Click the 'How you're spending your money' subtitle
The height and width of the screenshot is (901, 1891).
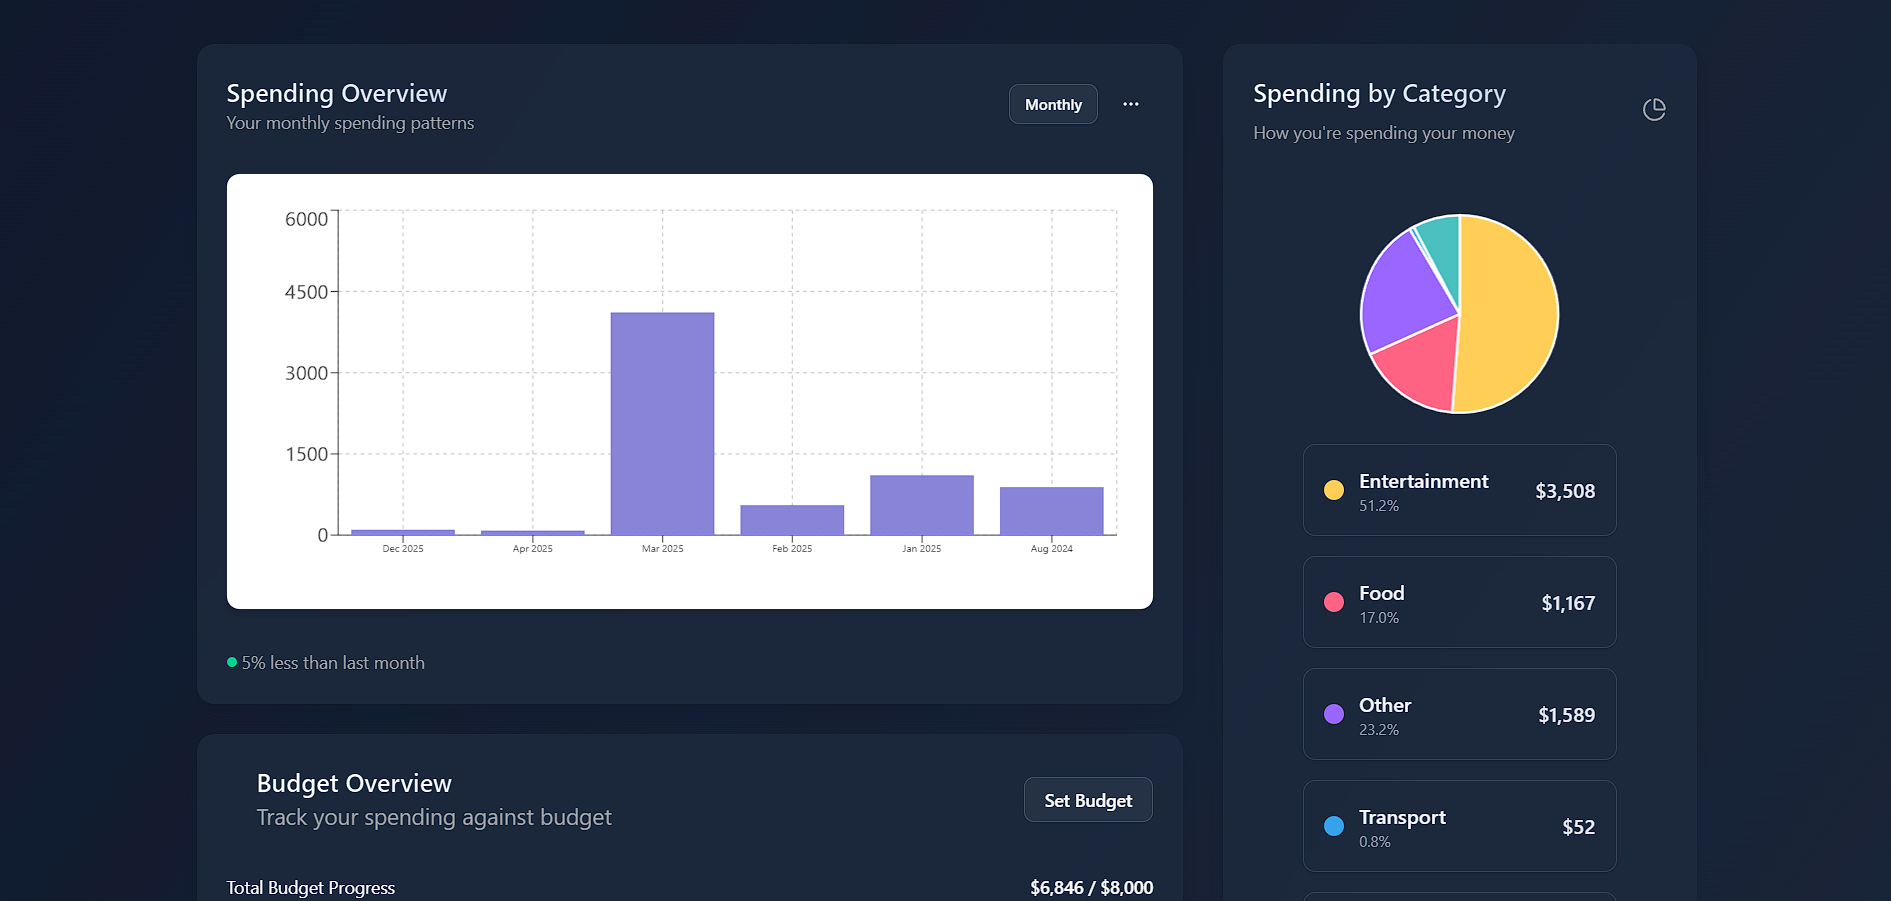coord(1384,133)
